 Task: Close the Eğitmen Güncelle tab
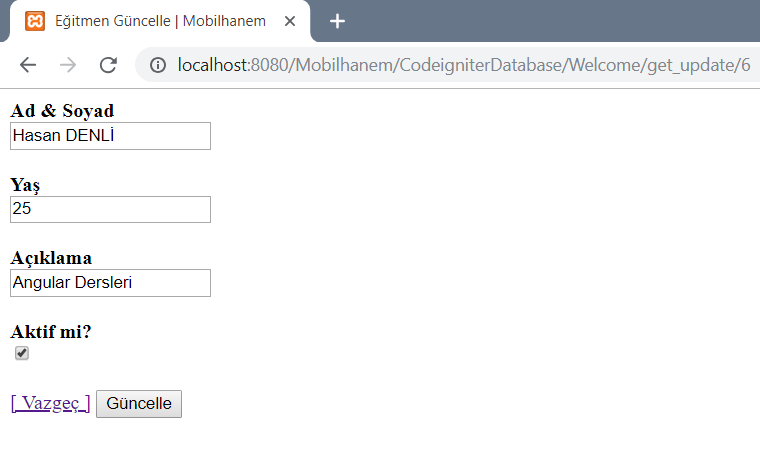pos(290,21)
